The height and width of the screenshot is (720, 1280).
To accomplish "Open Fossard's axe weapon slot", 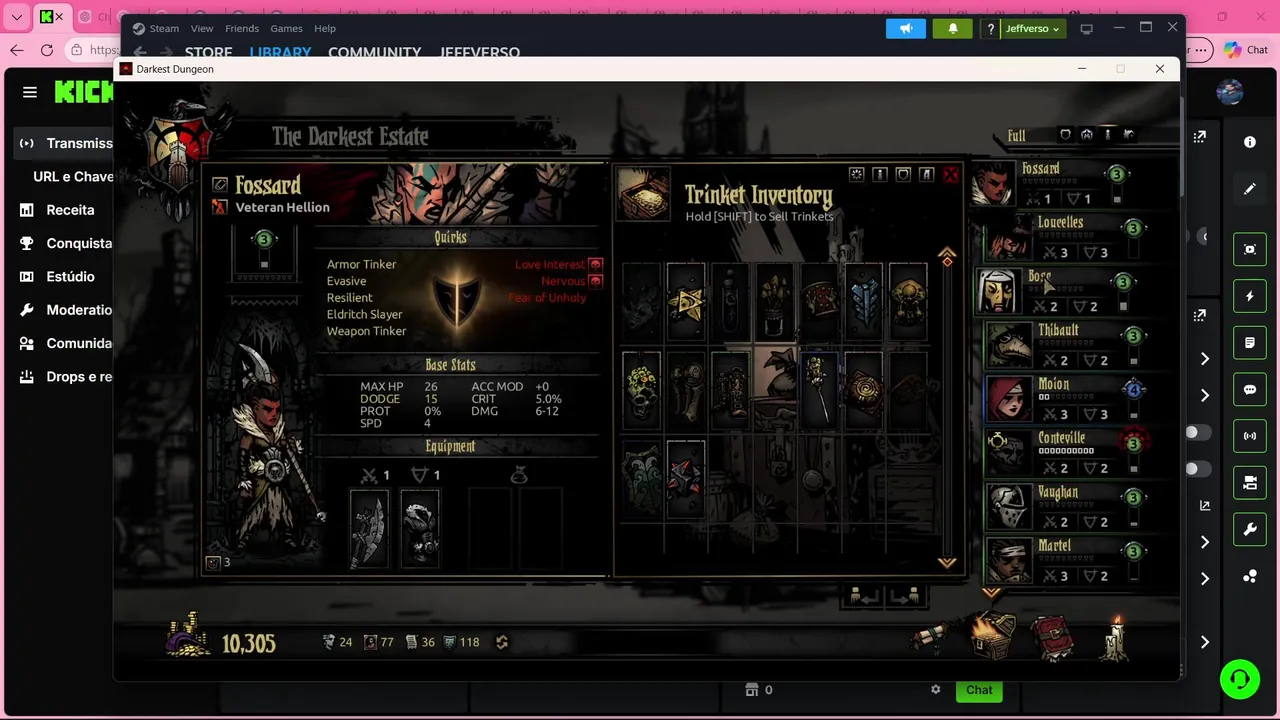I will pos(368,528).
